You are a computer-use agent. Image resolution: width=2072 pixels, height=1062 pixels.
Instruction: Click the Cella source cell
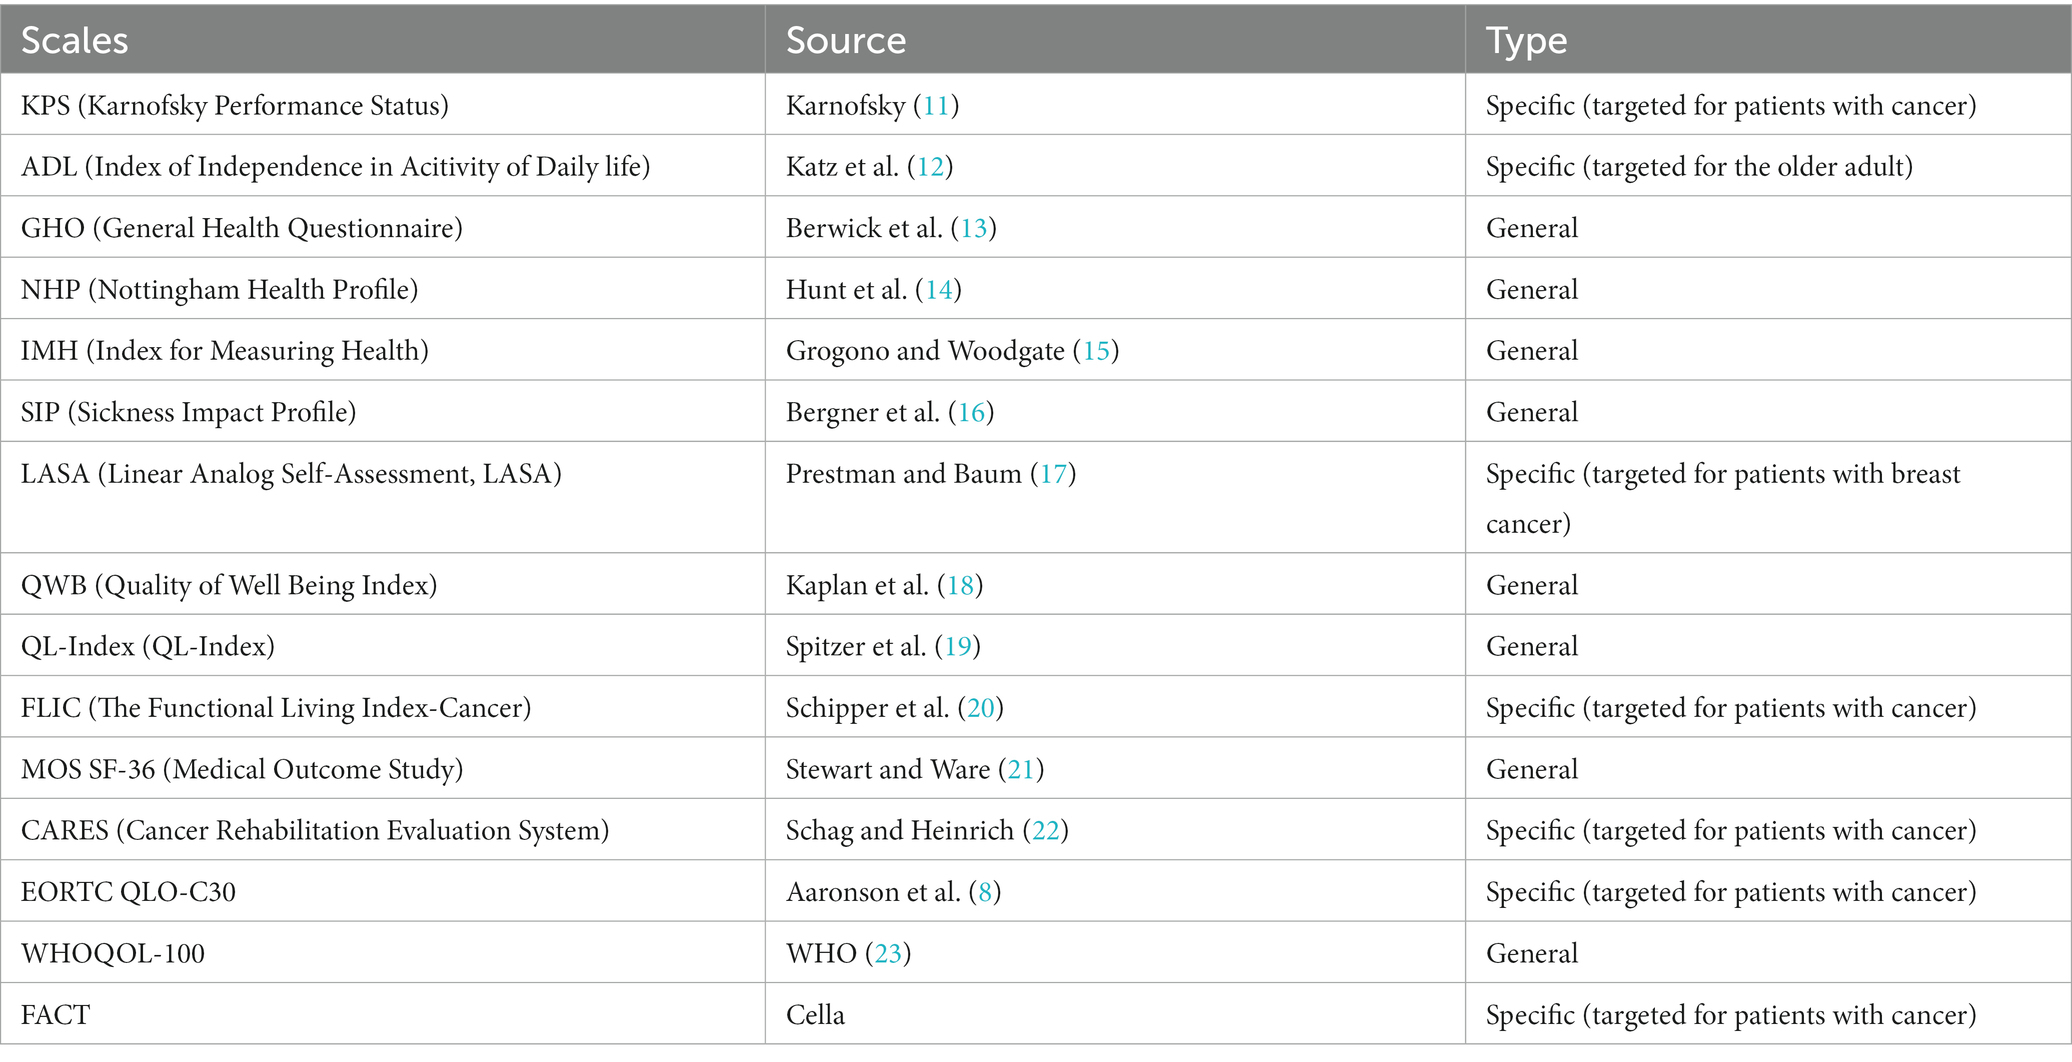coord(1116,1015)
